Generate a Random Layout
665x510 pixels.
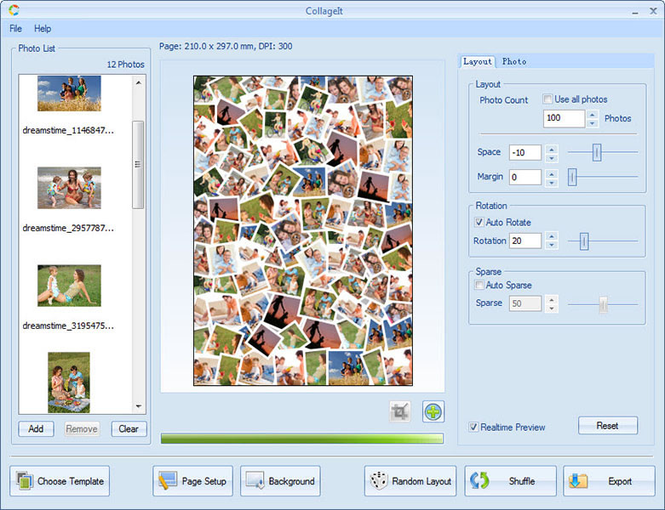pyautogui.click(x=410, y=481)
